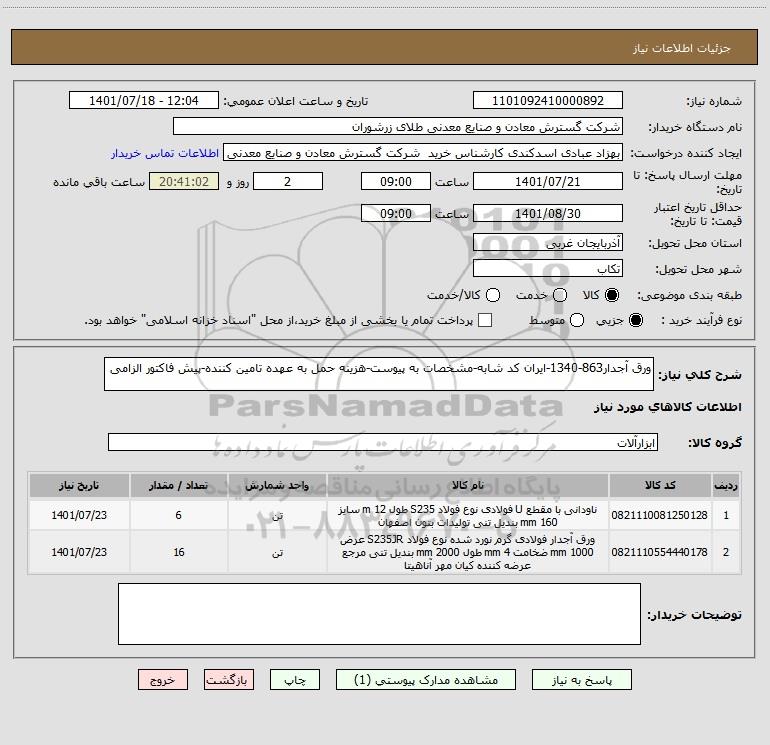Click the شرح کلی نیاز description box
This screenshot has width=770, height=745.
point(379,374)
